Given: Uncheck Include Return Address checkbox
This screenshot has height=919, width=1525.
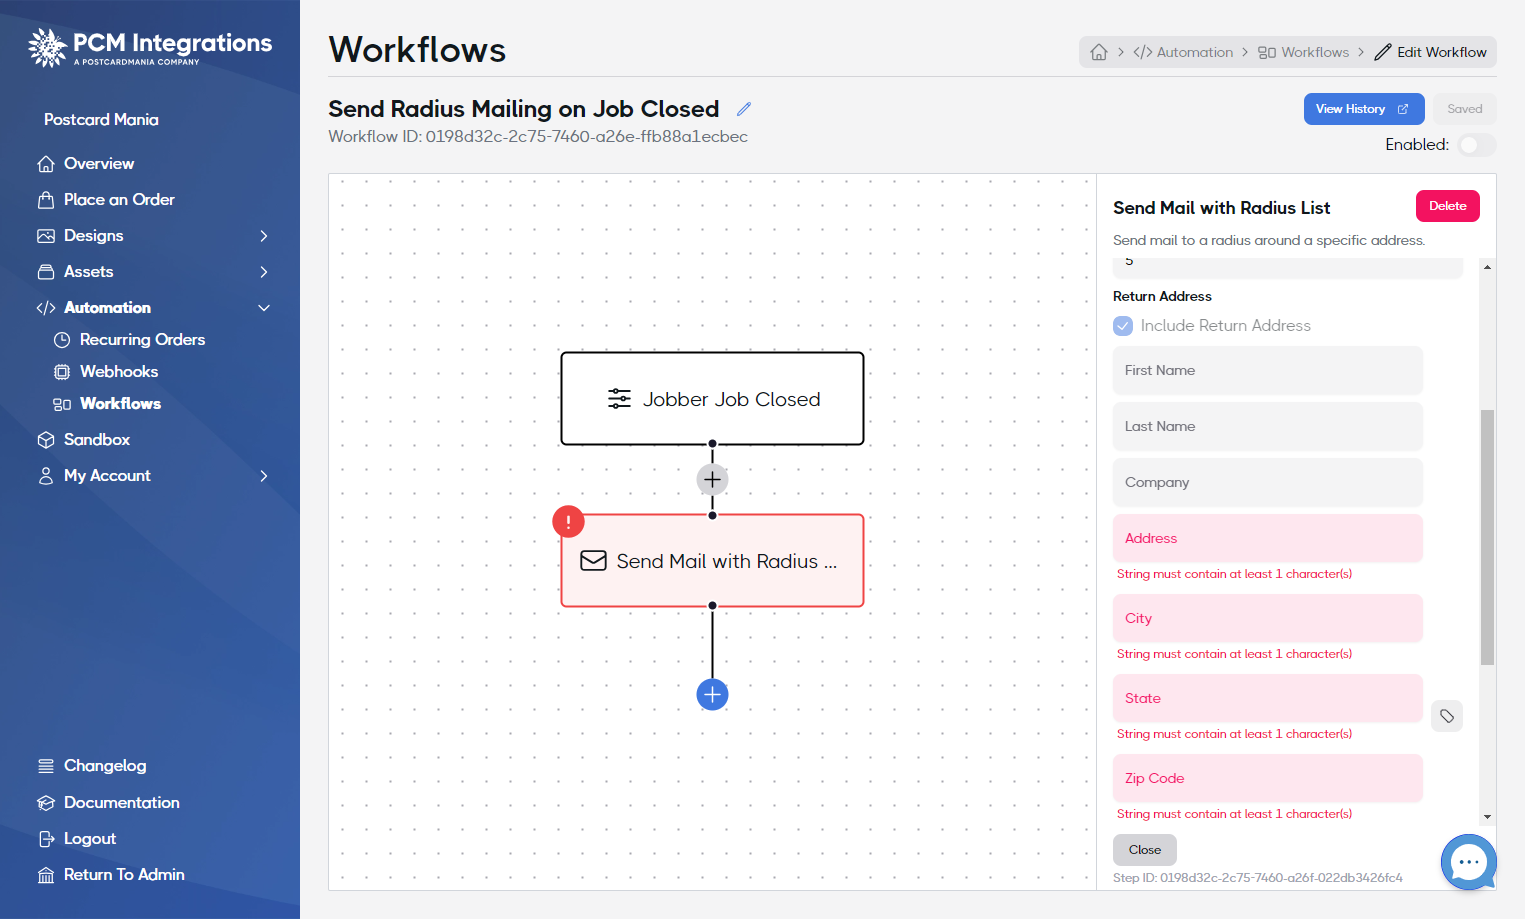Looking at the screenshot, I should [x=1123, y=326].
